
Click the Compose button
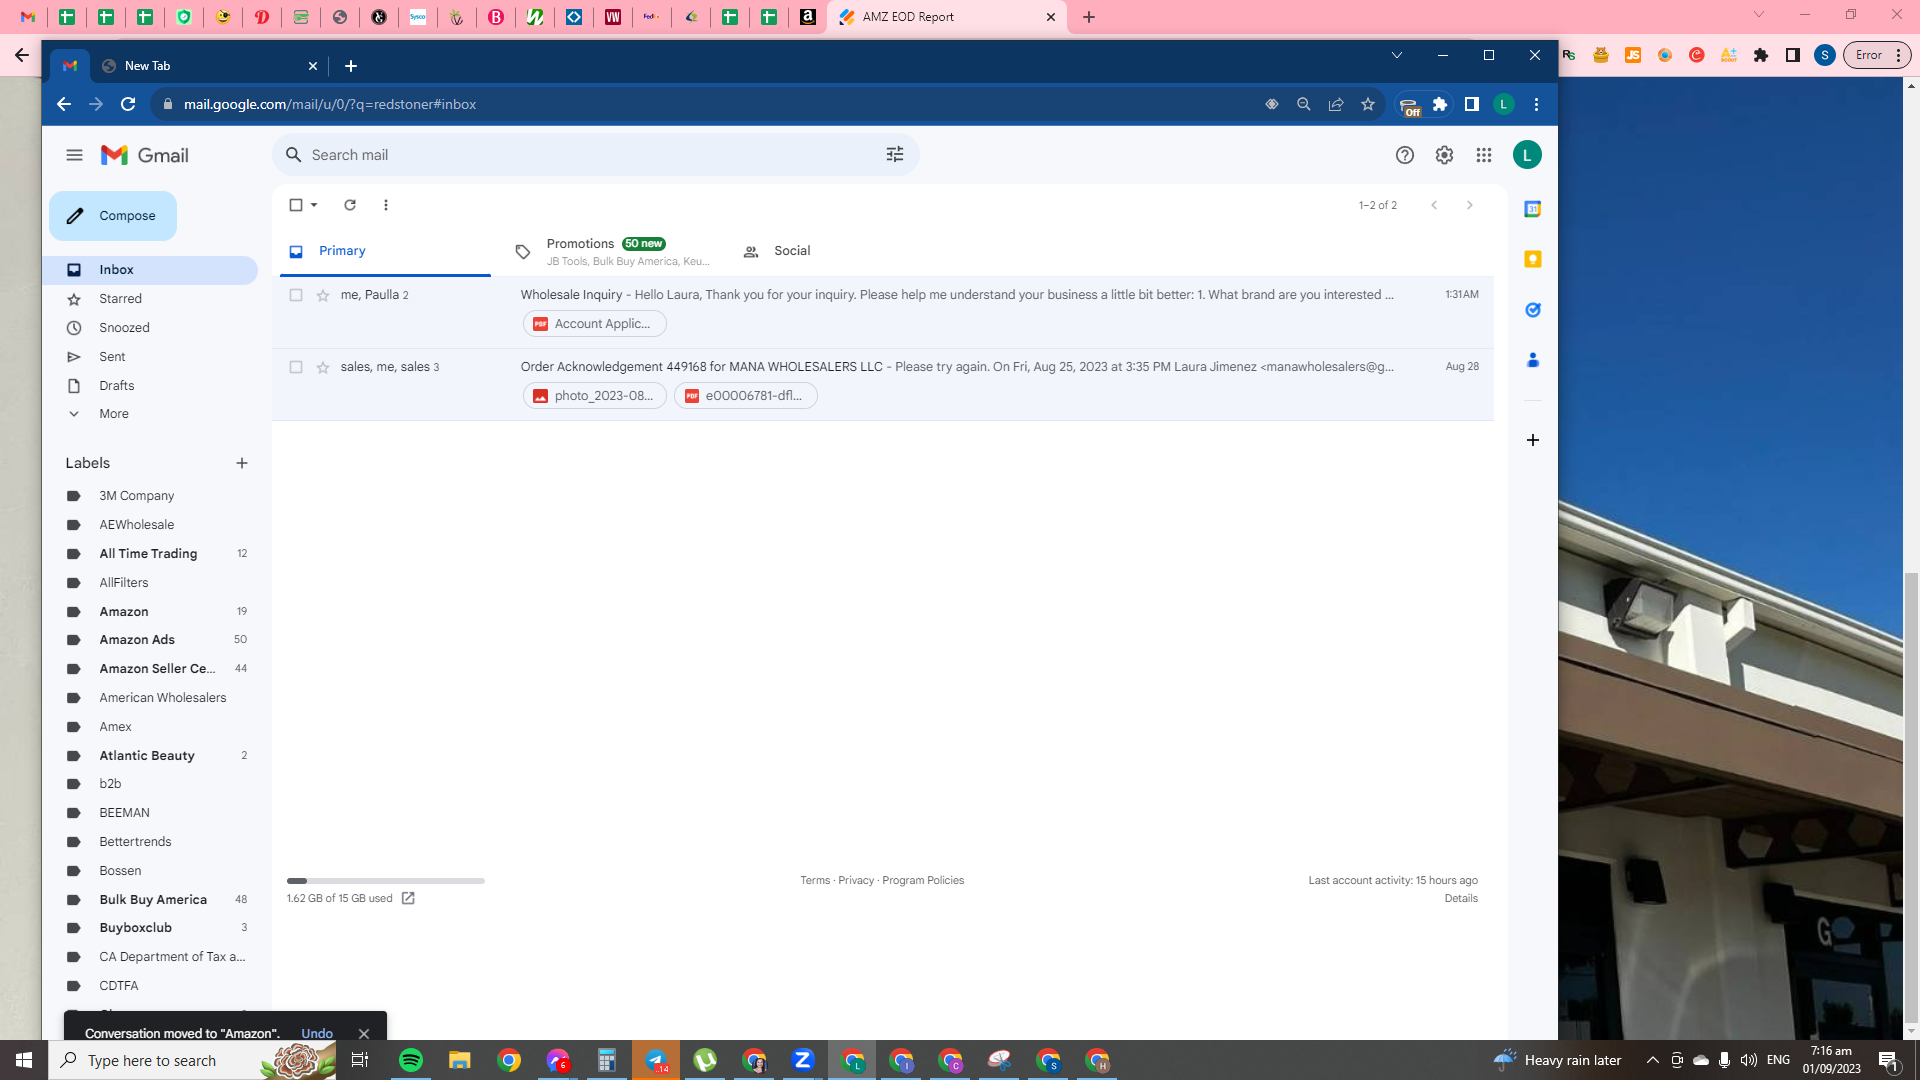(x=113, y=216)
